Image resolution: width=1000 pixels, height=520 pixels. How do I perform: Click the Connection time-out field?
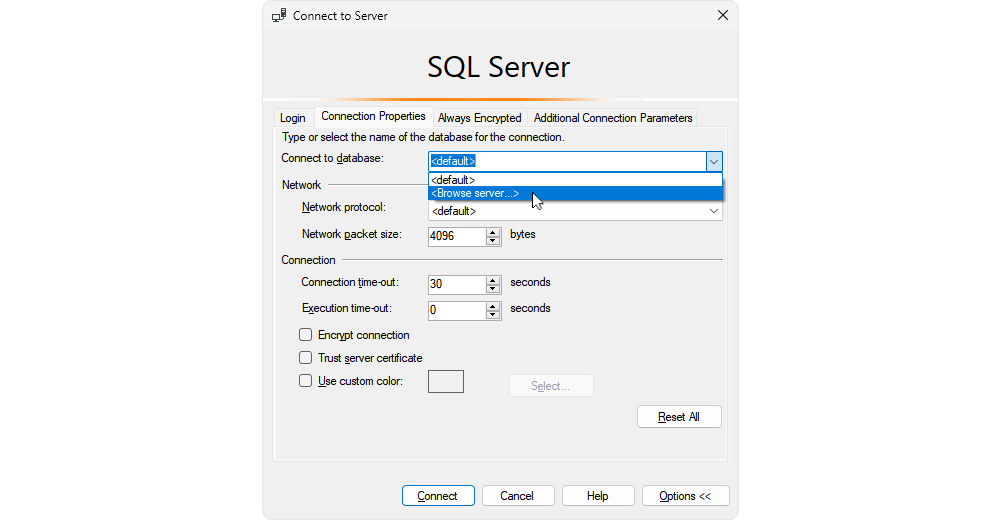pyautogui.click(x=457, y=284)
